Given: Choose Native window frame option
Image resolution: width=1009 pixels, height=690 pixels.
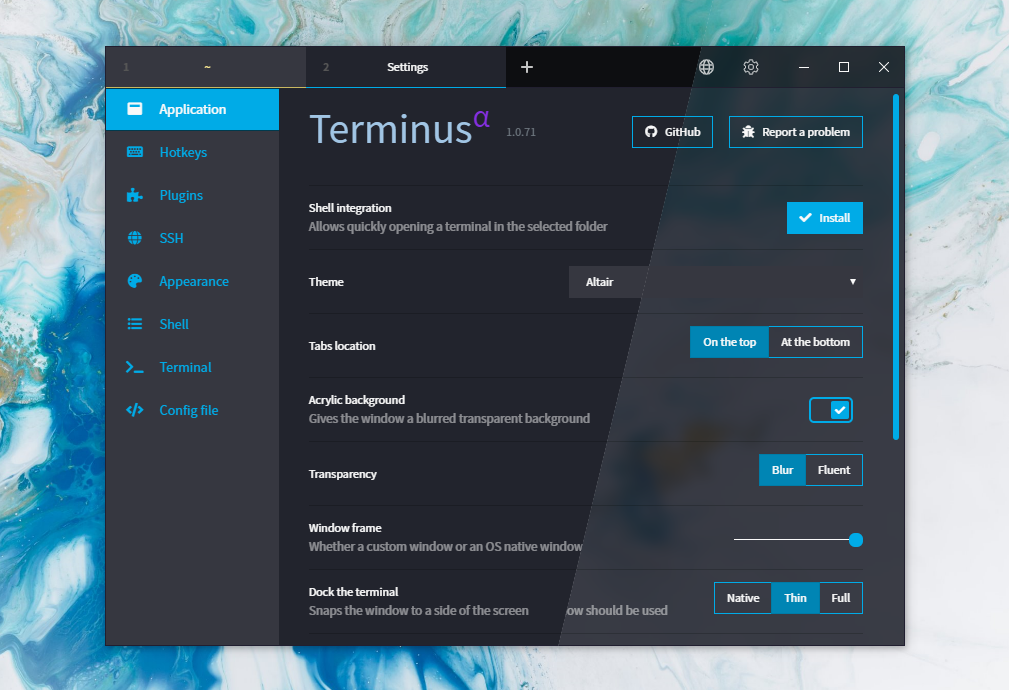Looking at the screenshot, I should pos(743,598).
